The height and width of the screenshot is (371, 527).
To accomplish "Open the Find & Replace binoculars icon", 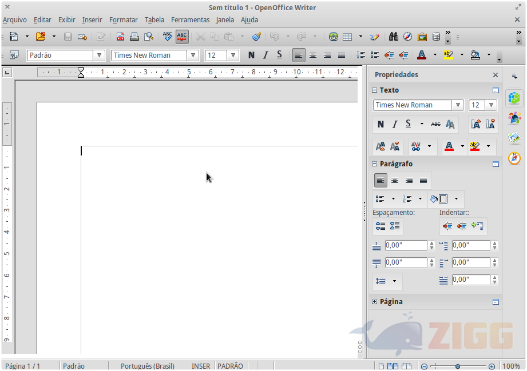I will [393, 37].
